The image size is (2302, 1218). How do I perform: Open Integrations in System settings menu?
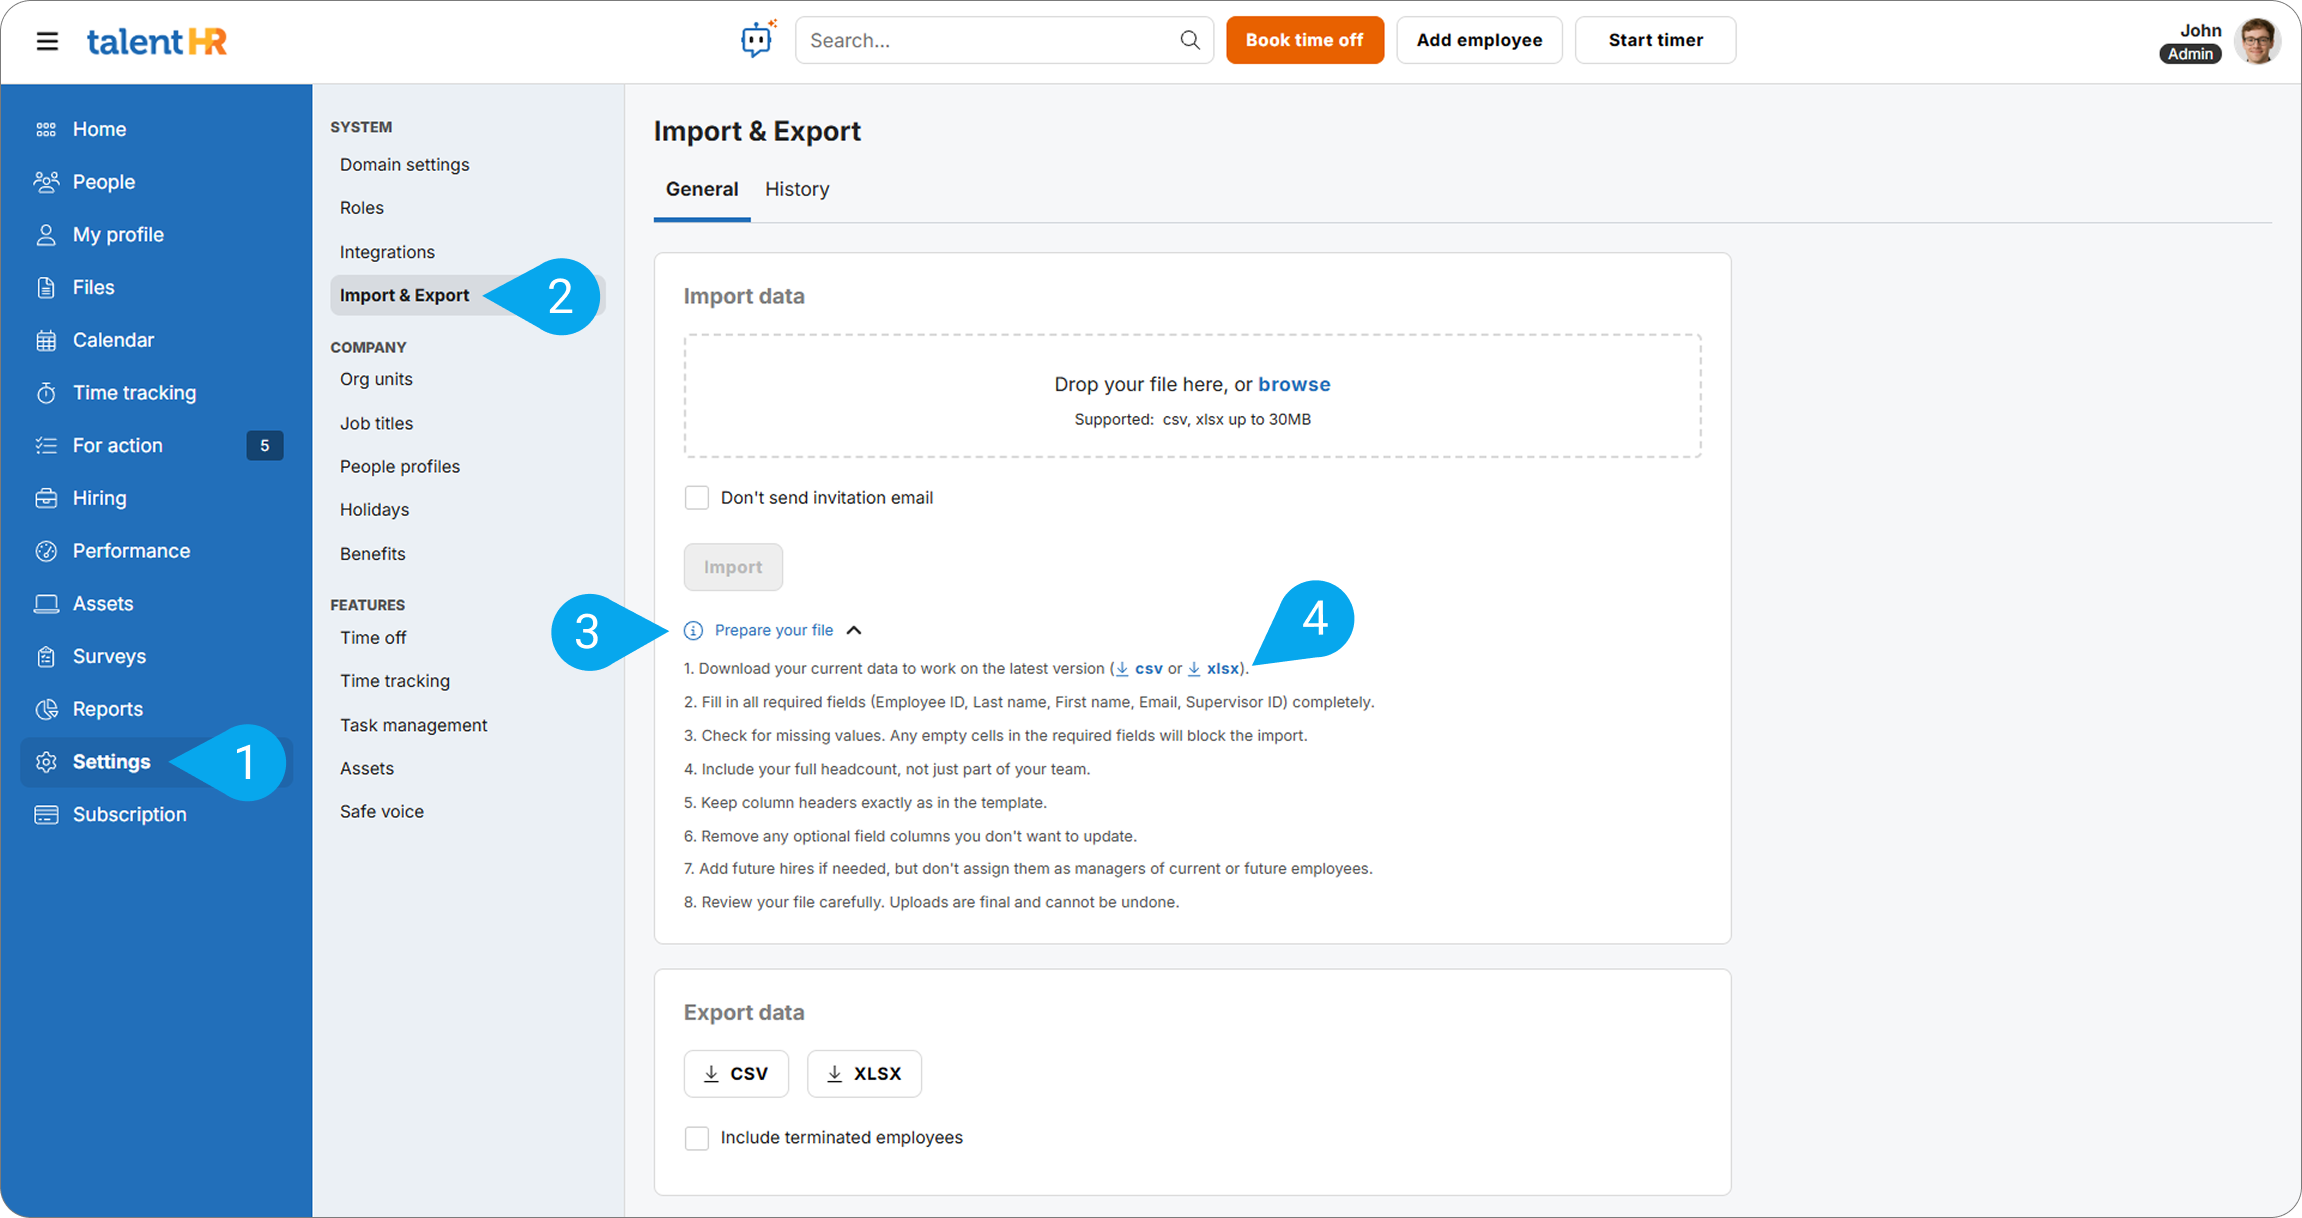click(x=387, y=252)
